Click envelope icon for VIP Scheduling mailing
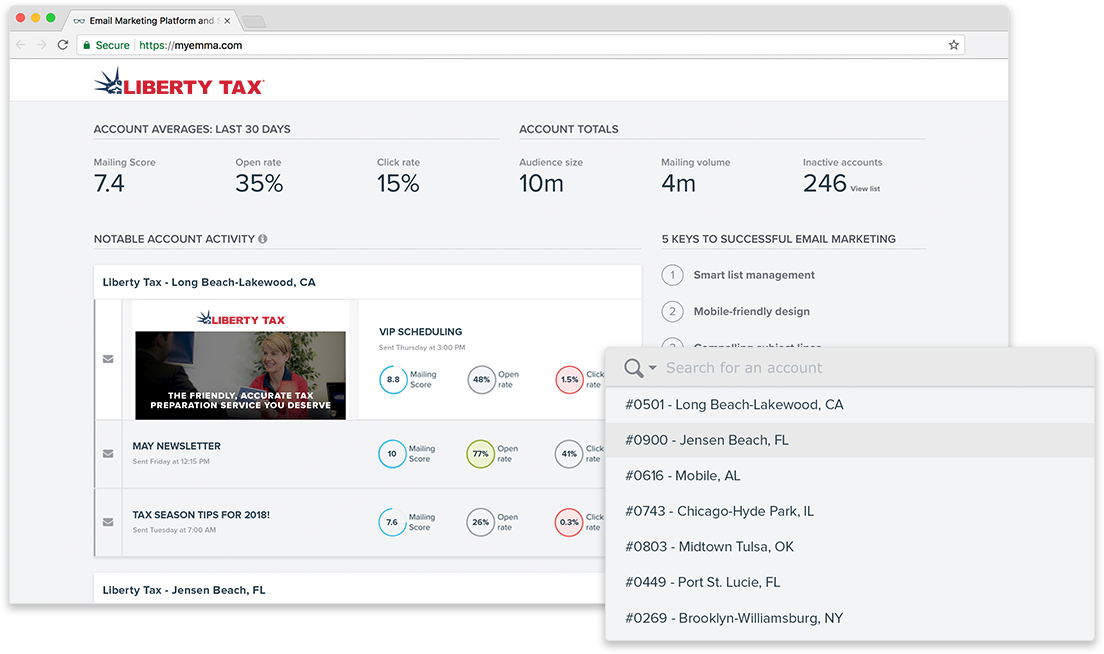 [x=108, y=359]
